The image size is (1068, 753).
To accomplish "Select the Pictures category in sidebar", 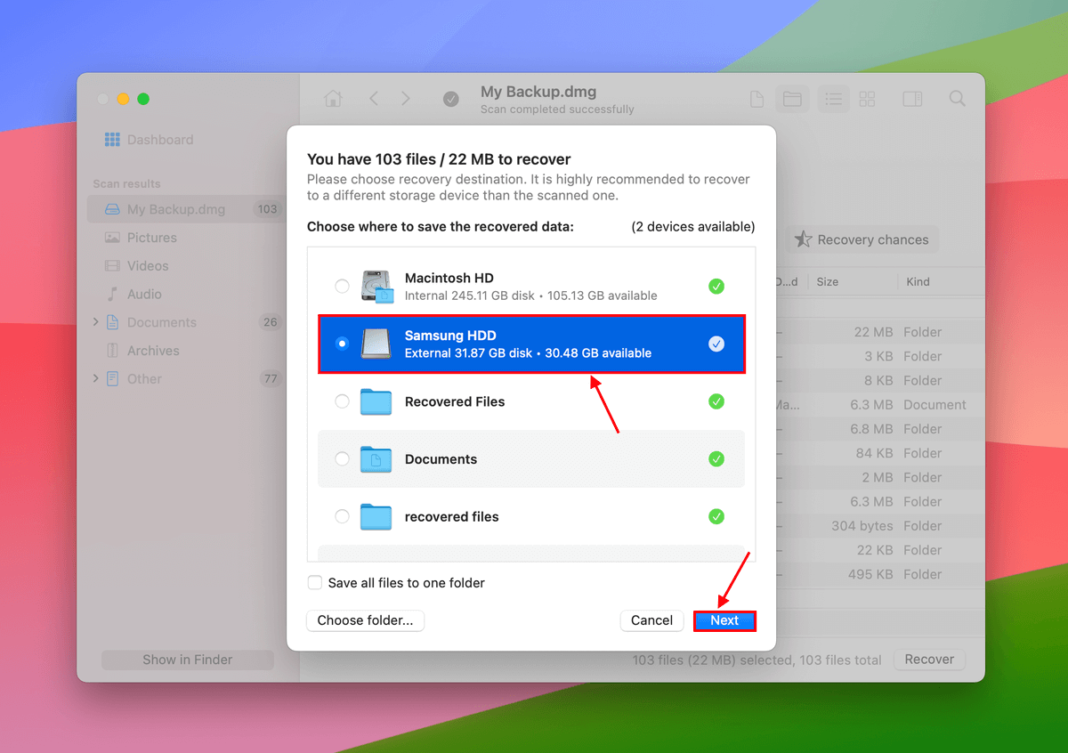I will [155, 237].
